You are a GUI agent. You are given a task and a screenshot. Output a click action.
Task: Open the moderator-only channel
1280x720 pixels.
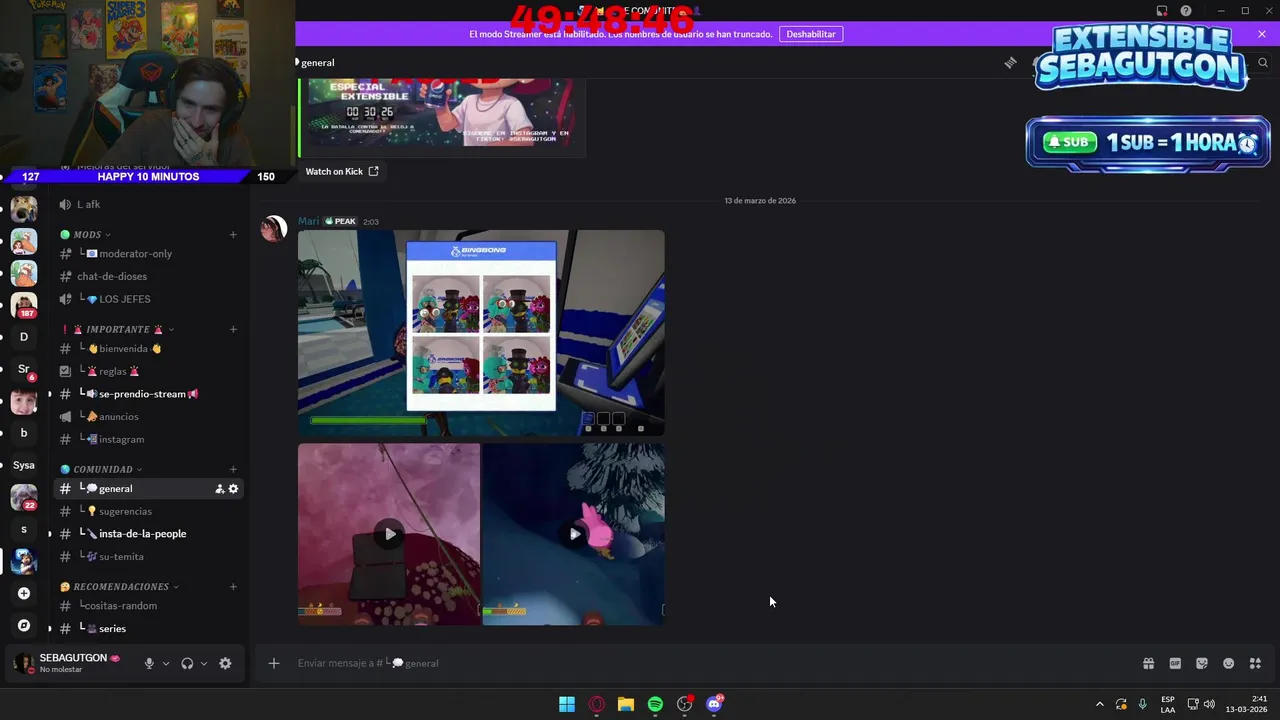148,254
